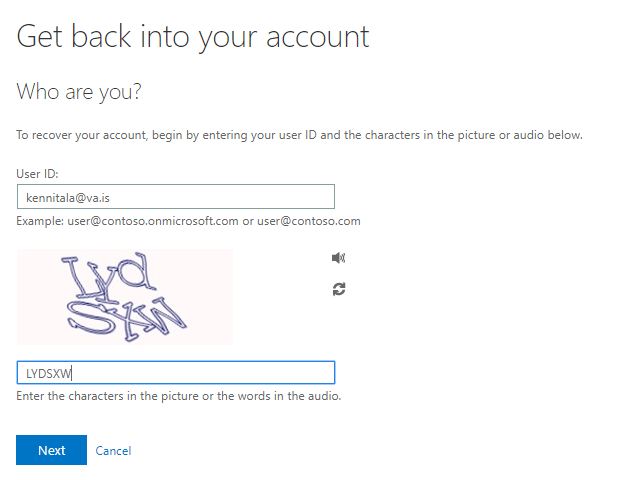
Task: Click the example user@contoso.onmicrosoft.com hint text
Action: (188, 221)
